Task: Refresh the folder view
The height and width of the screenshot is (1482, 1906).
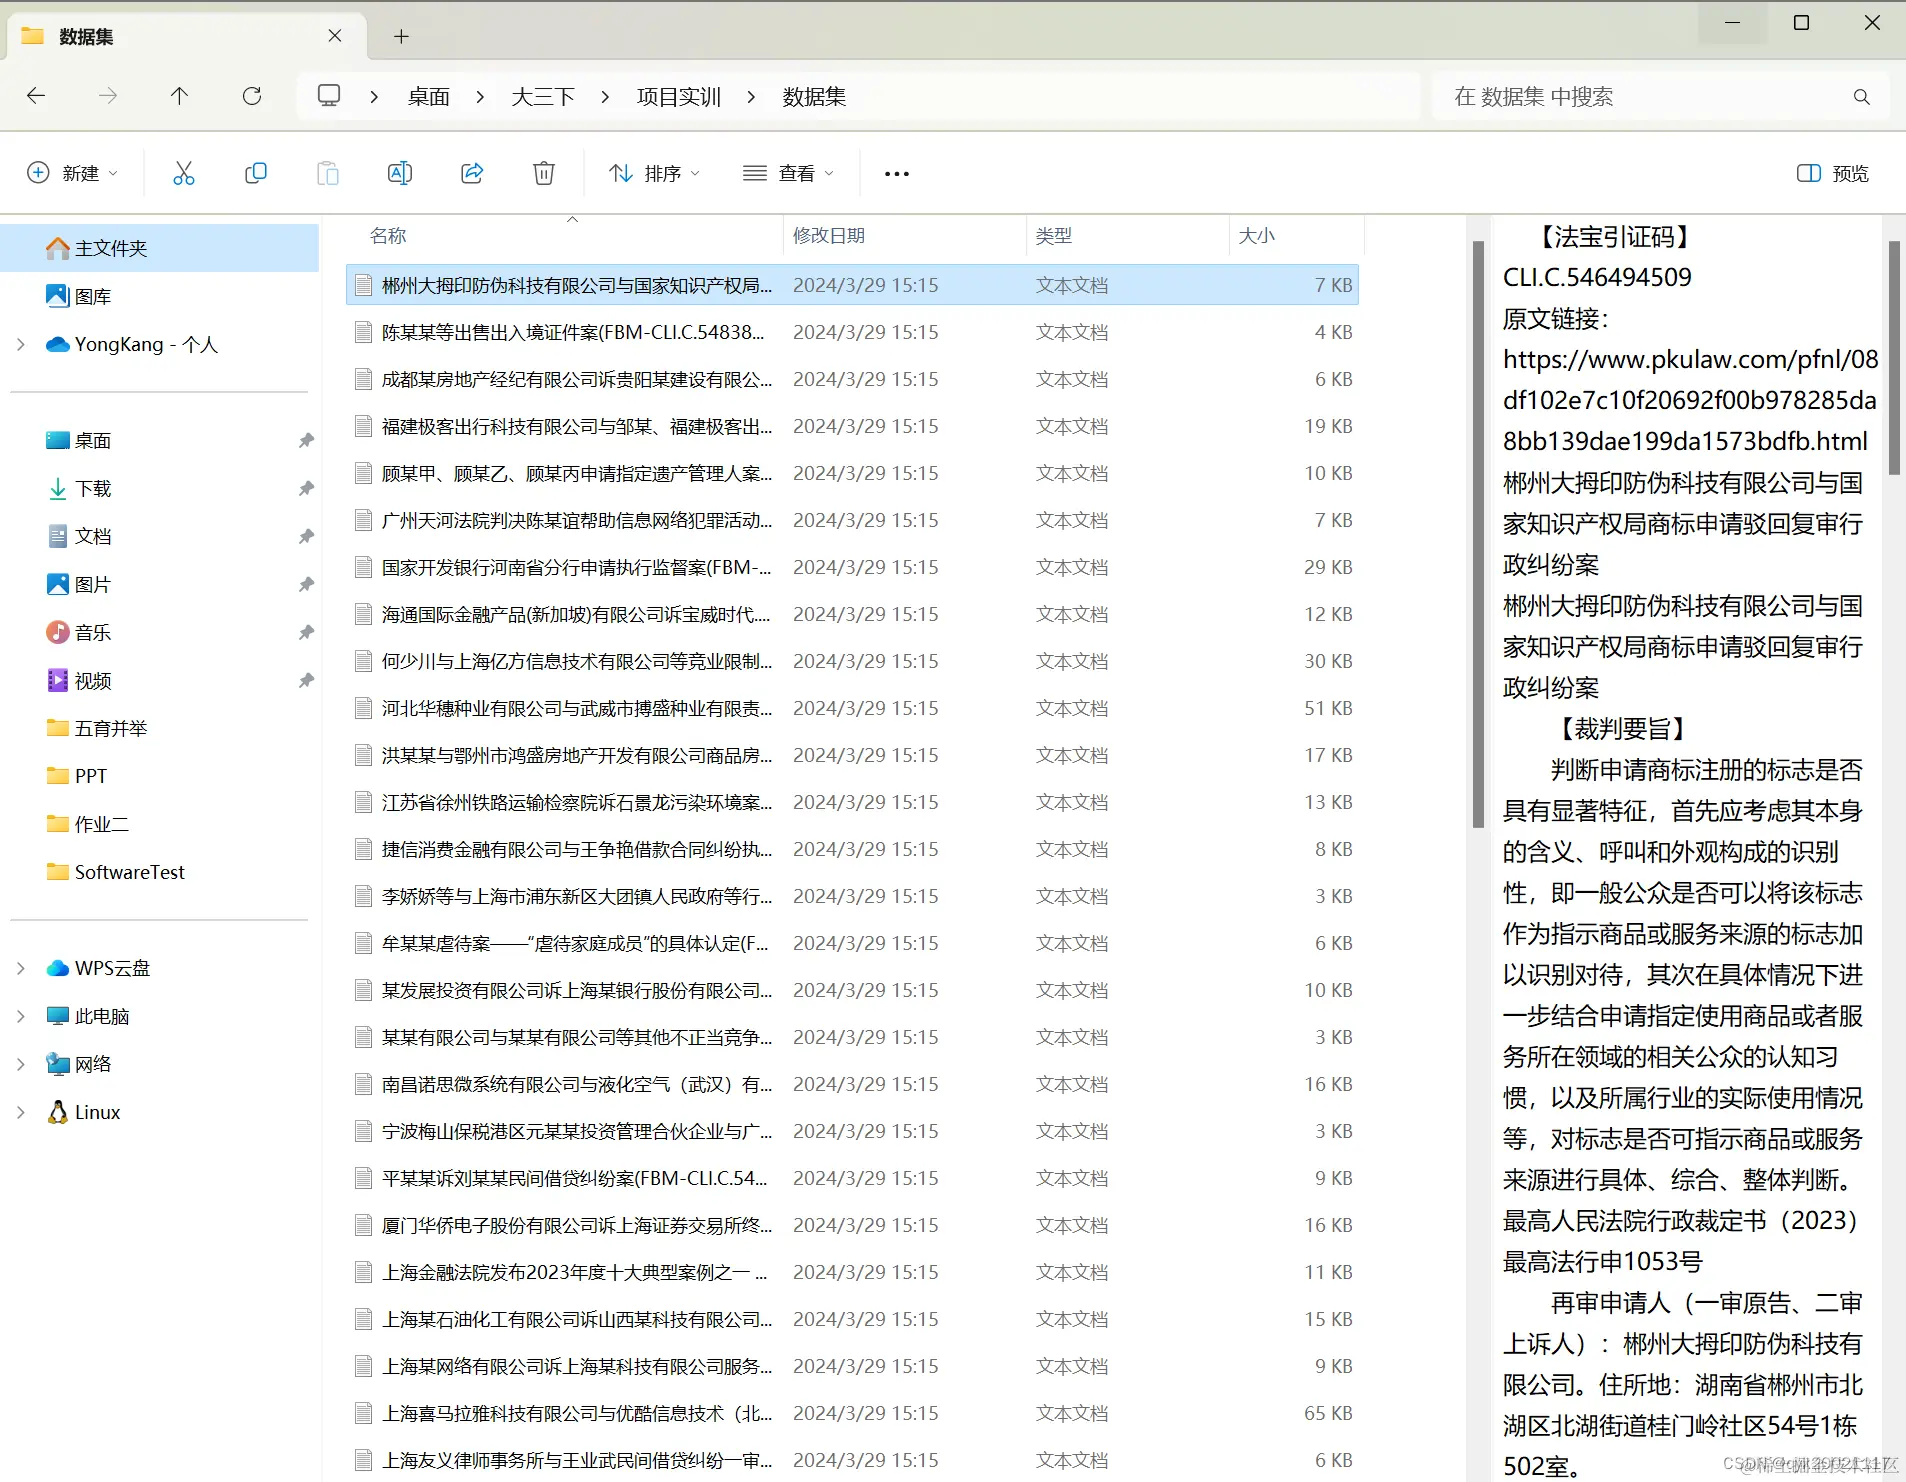Action: 252,96
